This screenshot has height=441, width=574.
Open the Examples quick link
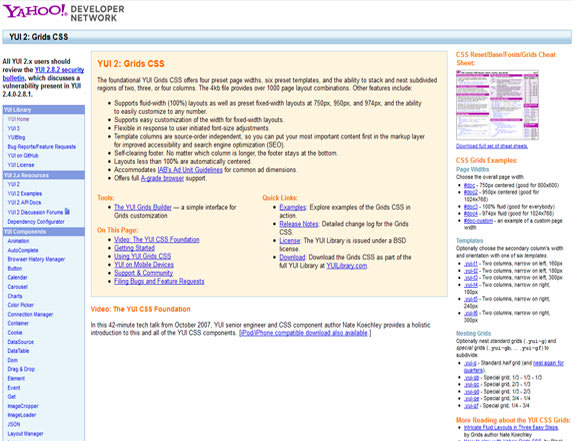292,207
